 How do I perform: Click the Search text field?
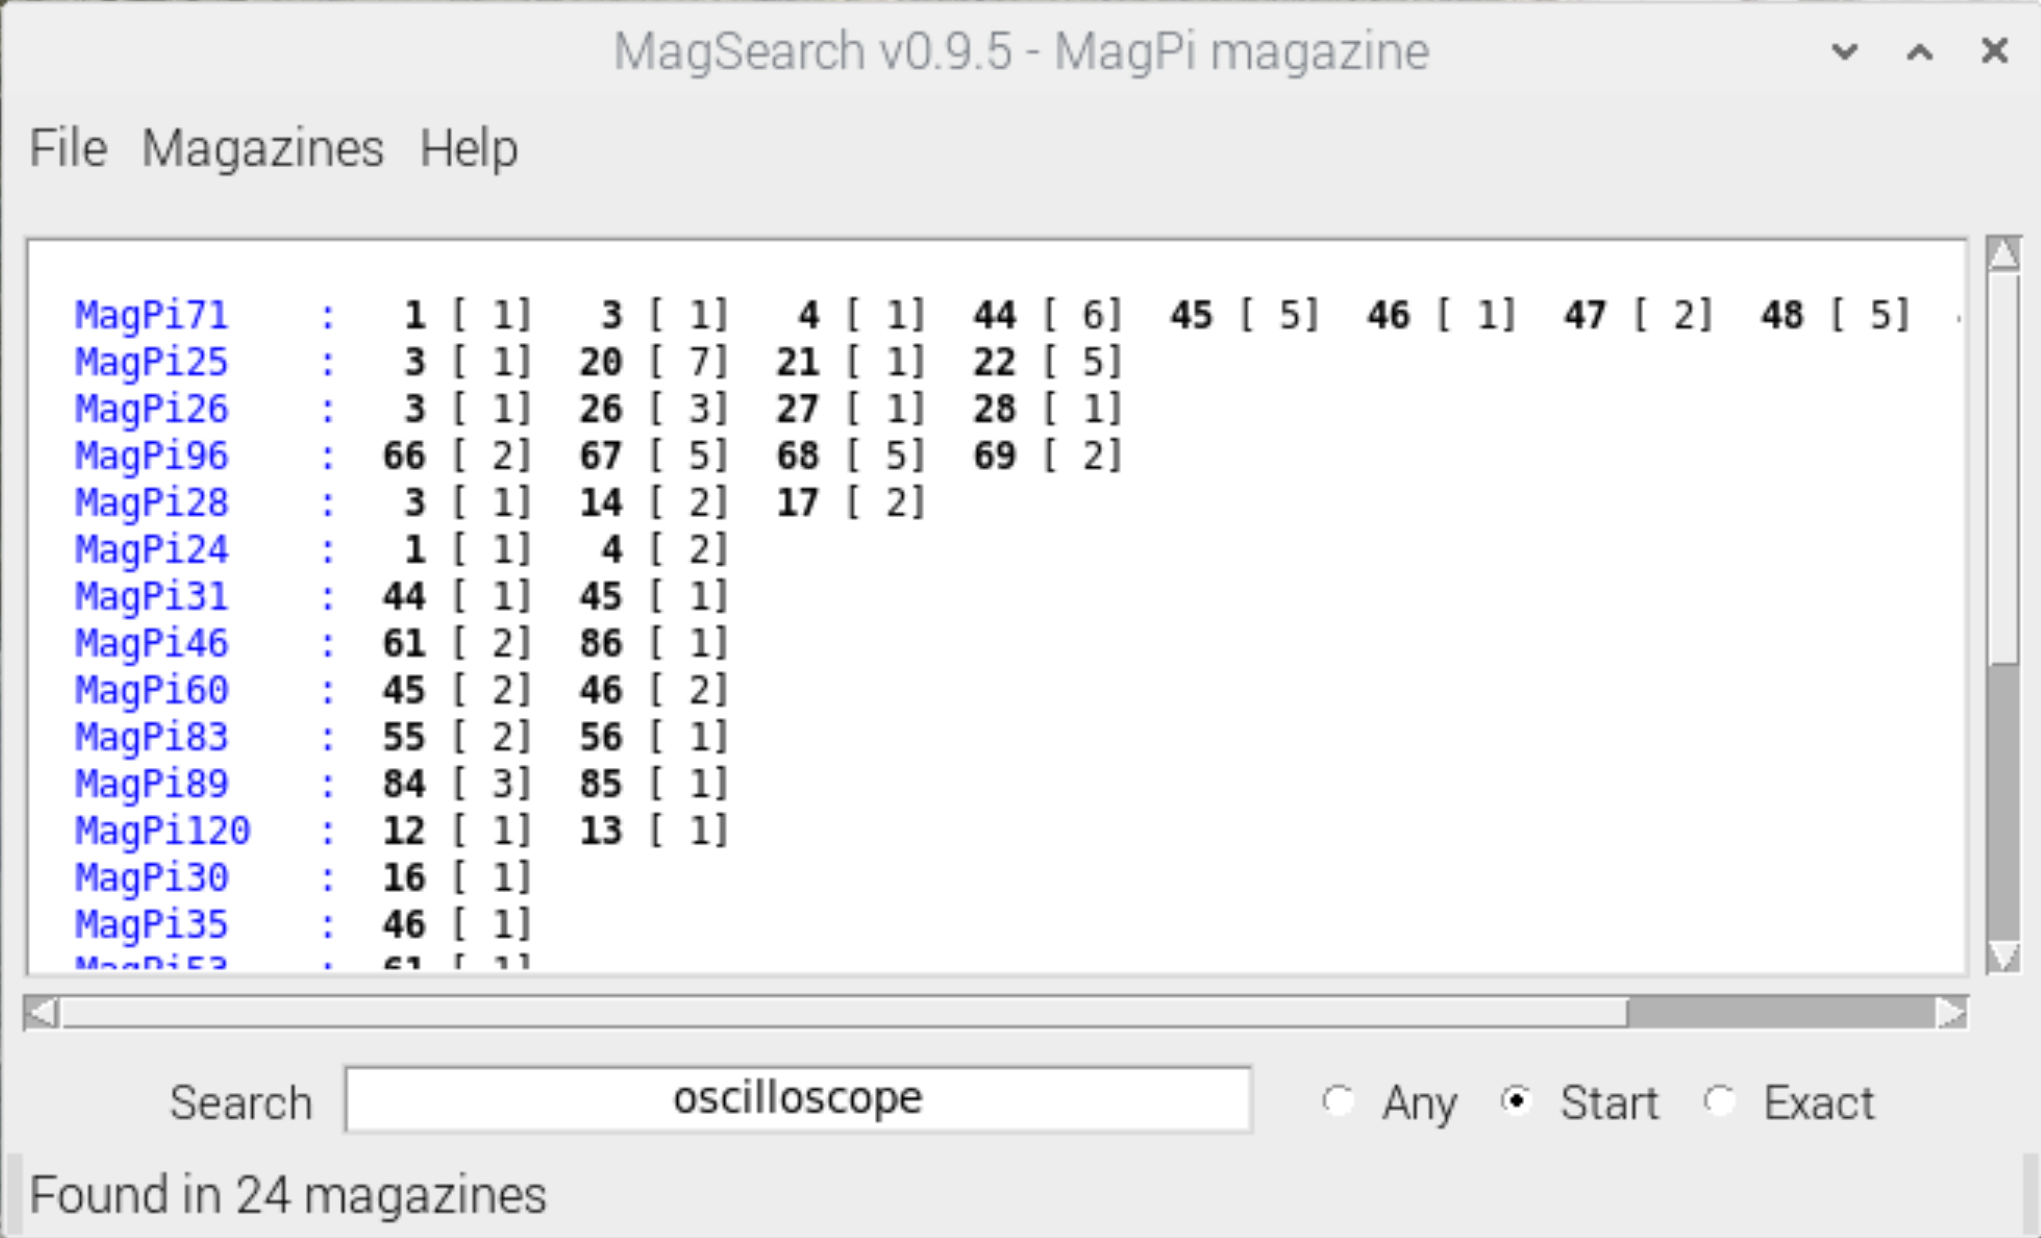[x=797, y=1099]
